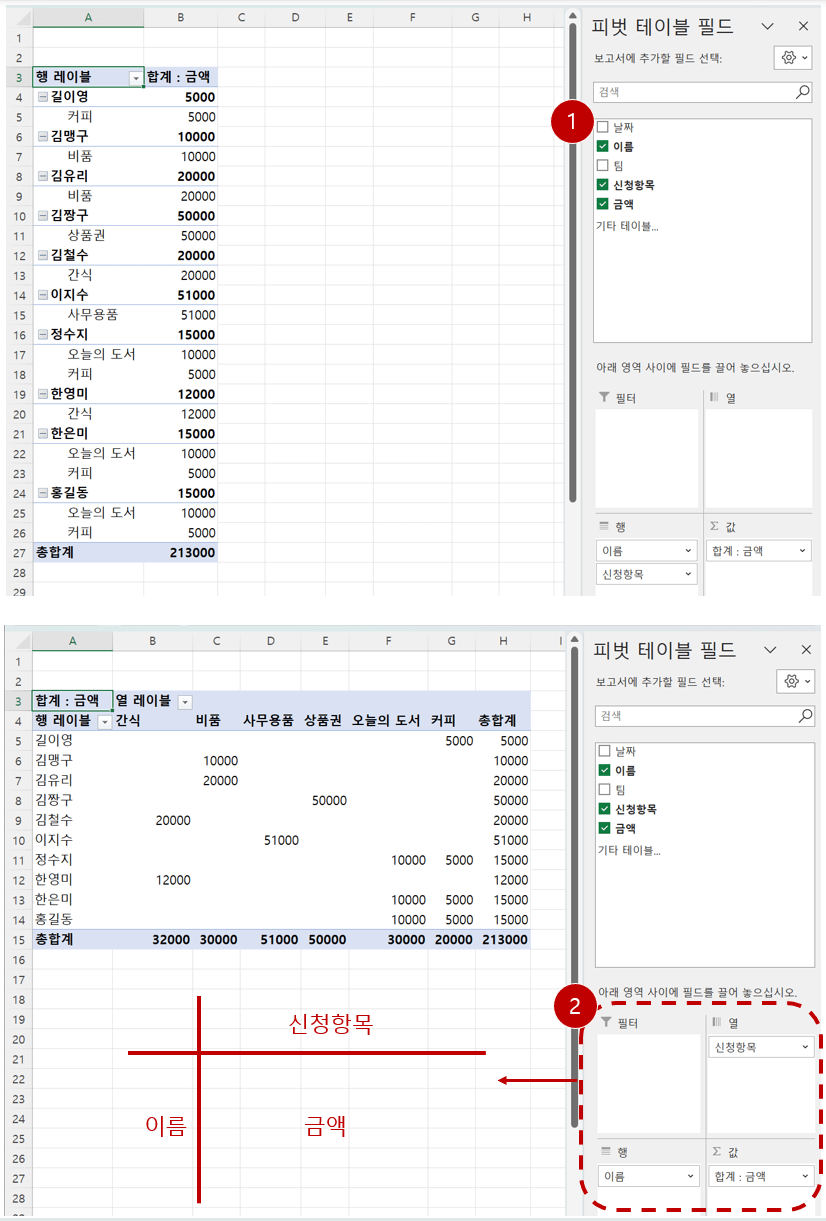Click the sigma icon beside the 값 label
Screen dimensions: 826x1221
pyautogui.click(x=714, y=524)
